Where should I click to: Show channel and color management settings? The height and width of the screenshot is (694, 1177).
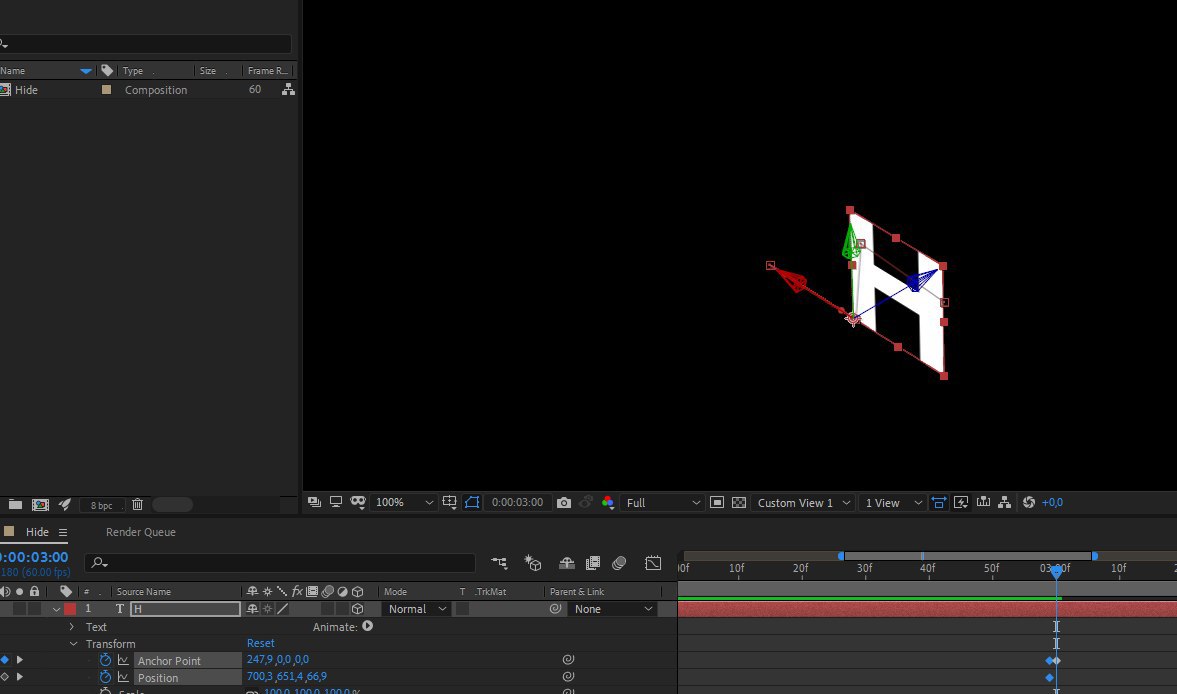(608, 503)
